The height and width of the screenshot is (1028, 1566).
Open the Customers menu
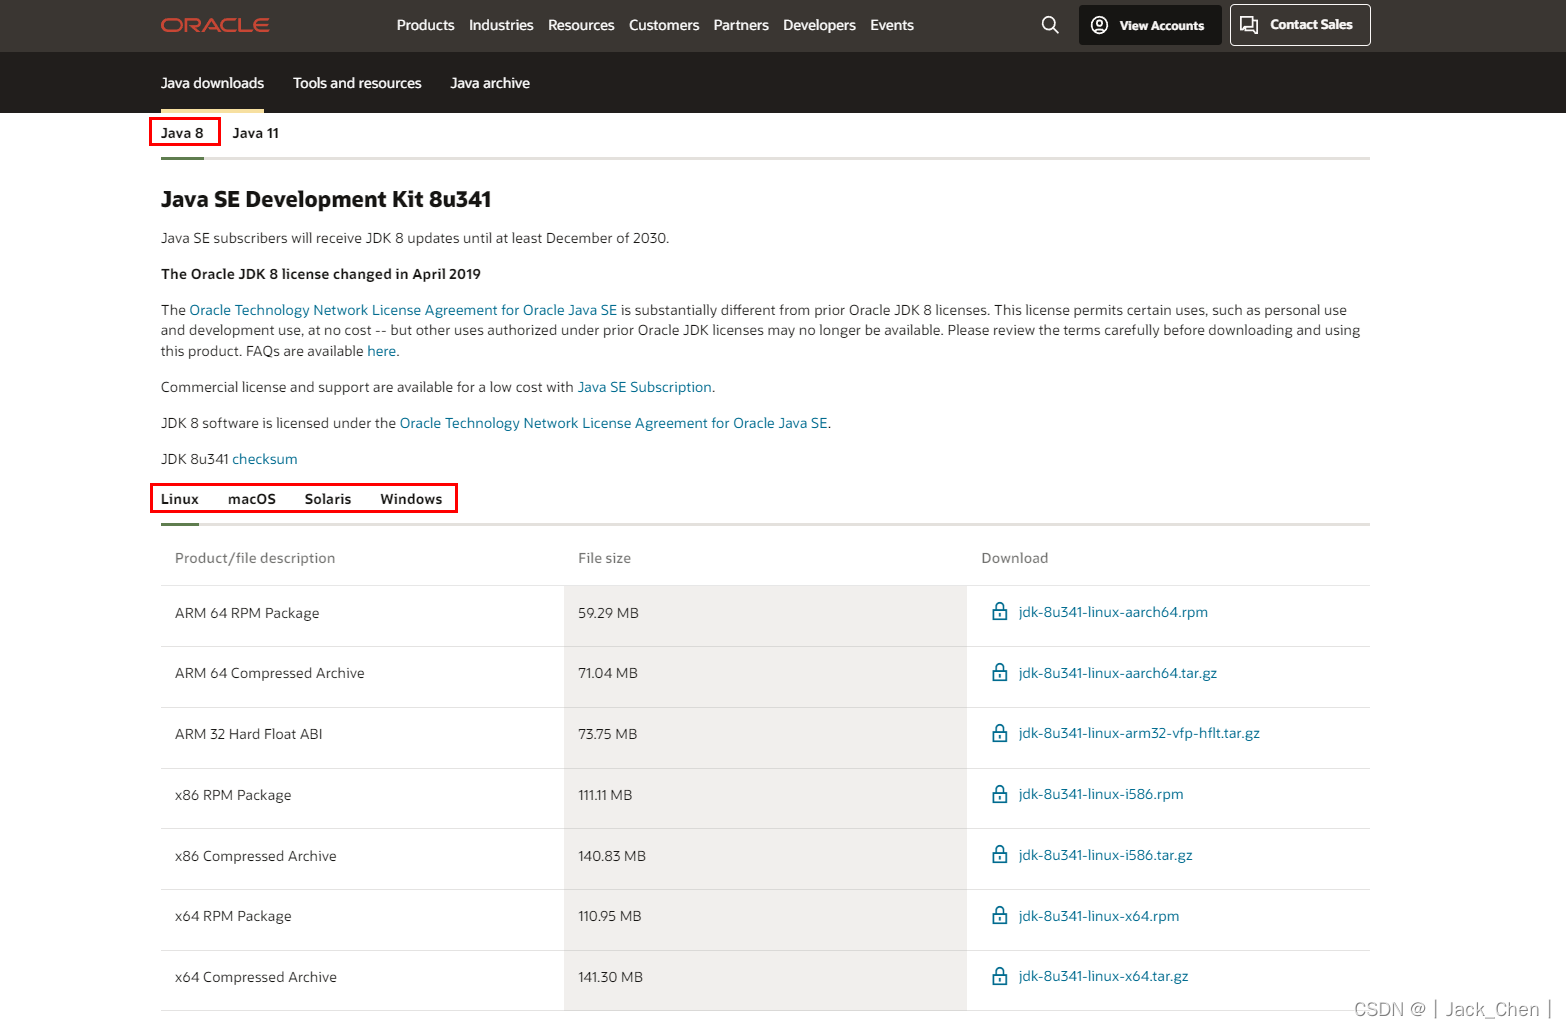(x=664, y=25)
